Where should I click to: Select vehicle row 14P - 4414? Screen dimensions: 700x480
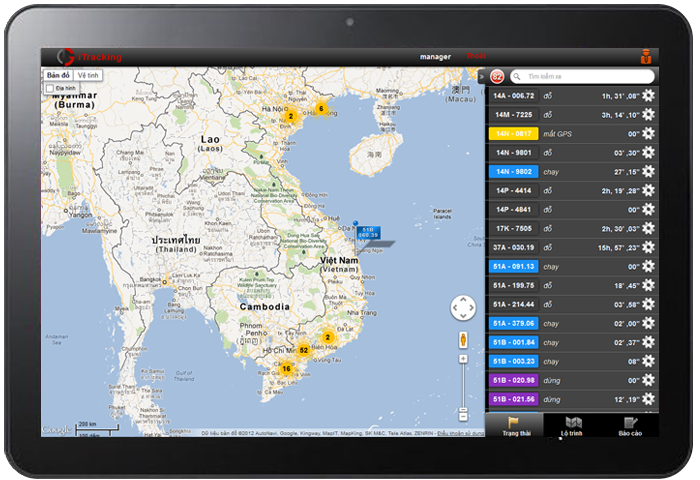pyautogui.click(x=572, y=191)
